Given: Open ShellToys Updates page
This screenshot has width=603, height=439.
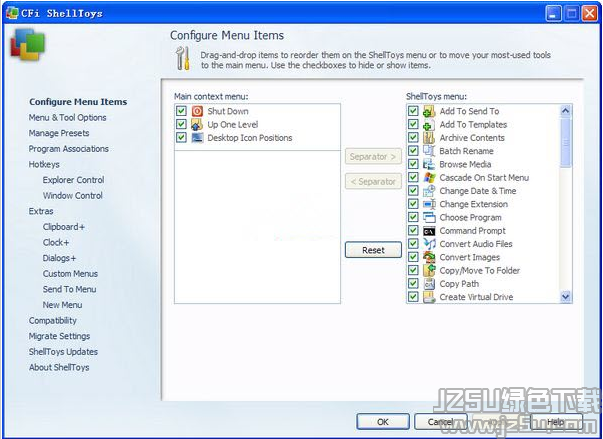Looking at the screenshot, I should pyautogui.click(x=63, y=352).
